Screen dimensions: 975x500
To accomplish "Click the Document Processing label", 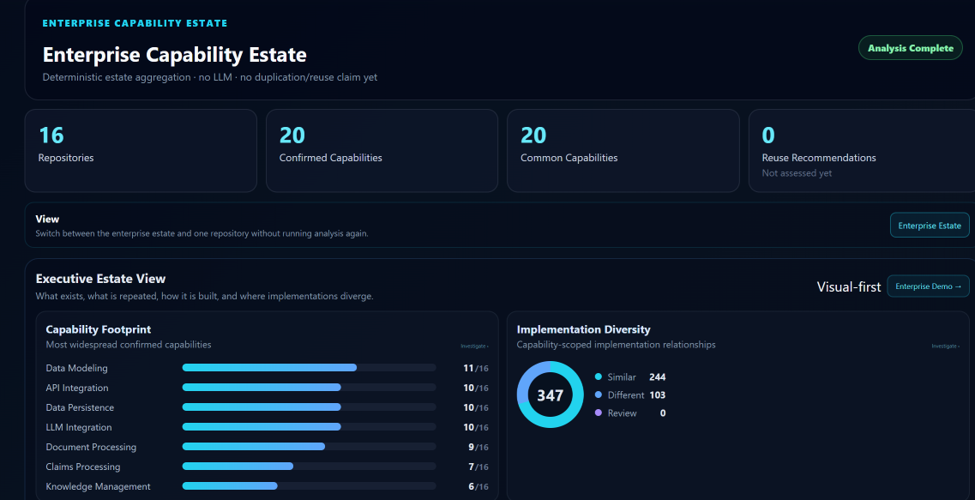I will tap(91, 447).
